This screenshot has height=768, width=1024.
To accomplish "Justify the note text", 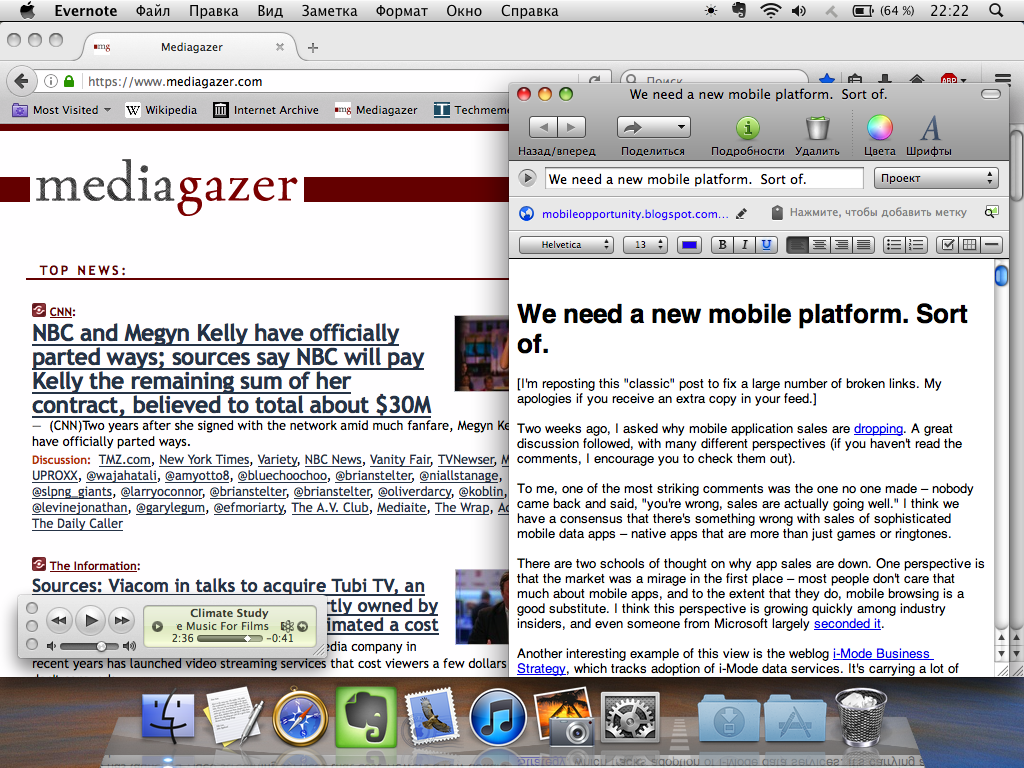I will click(x=863, y=245).
